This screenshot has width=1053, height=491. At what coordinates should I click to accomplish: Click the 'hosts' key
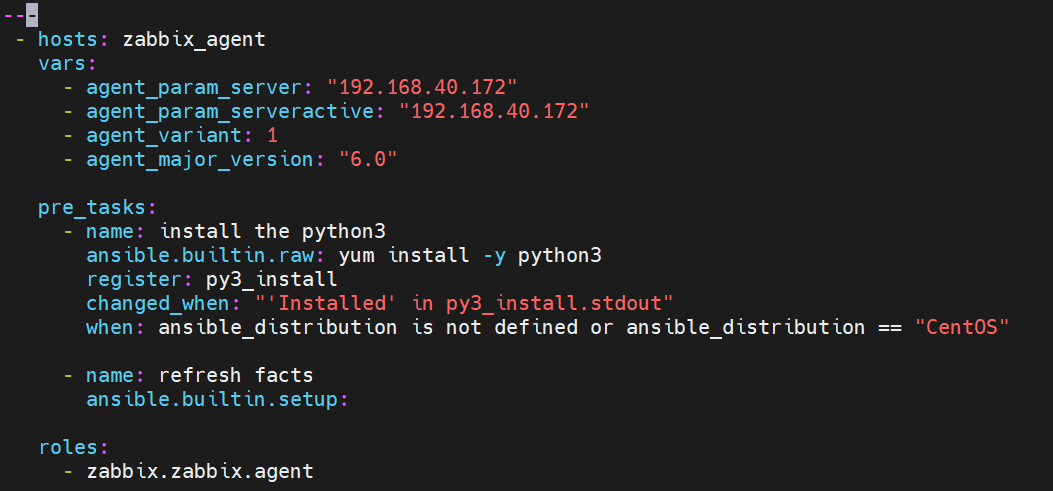[x=68, y=39]
